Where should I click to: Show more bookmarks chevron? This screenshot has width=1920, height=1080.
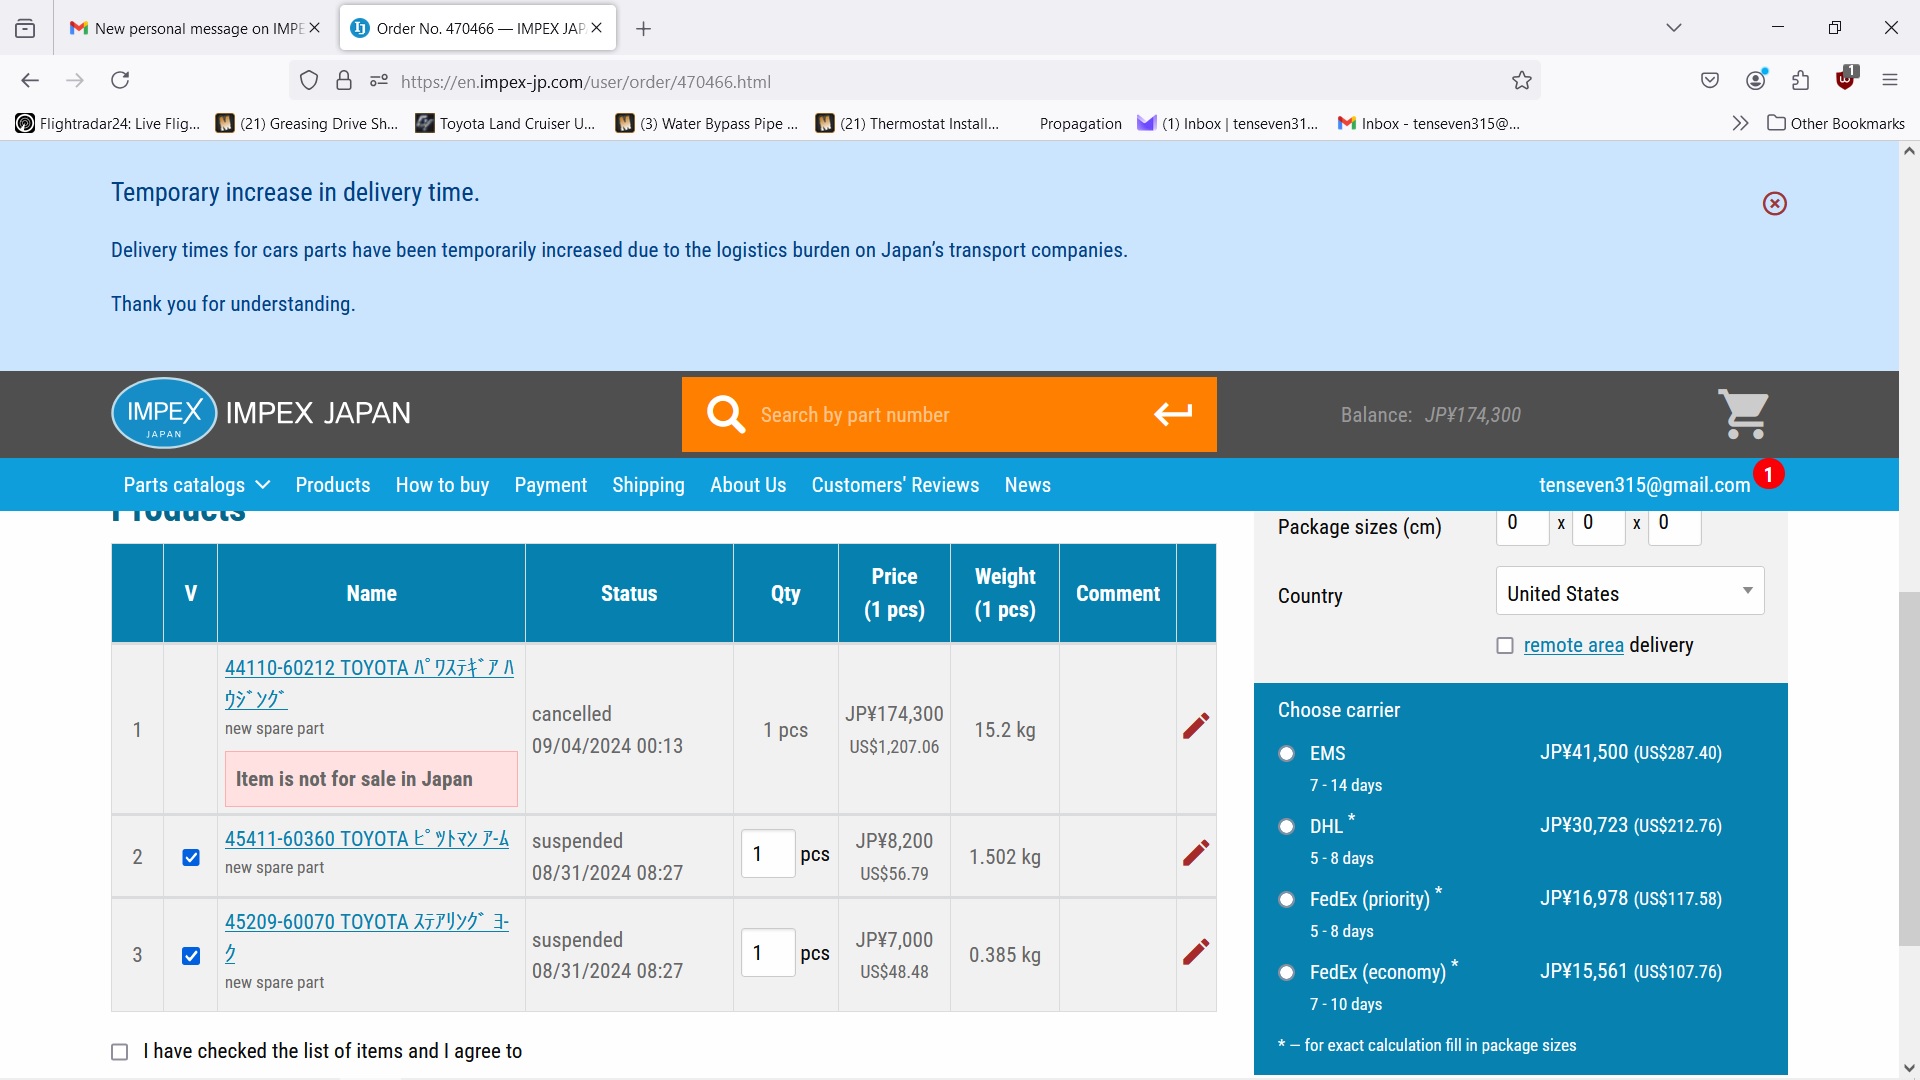pos(1740,124)
